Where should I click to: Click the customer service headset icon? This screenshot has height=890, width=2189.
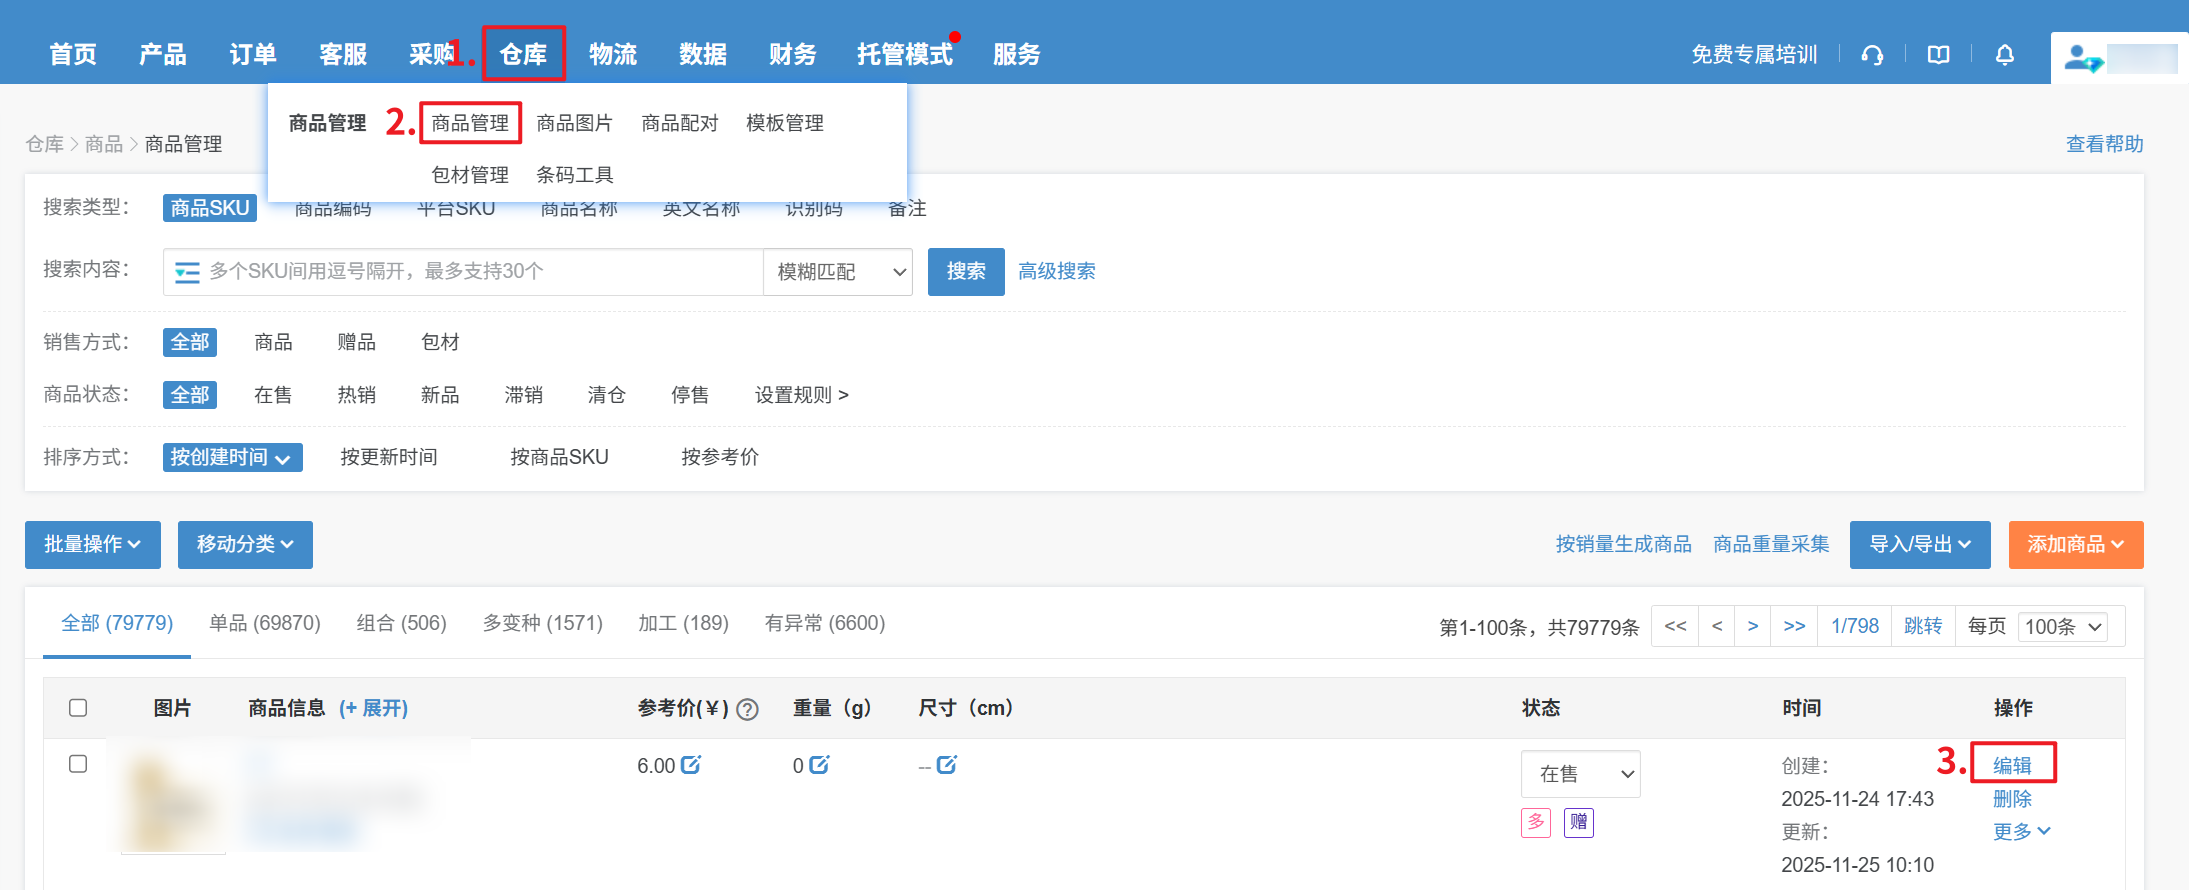click(x=1872, y=55)
